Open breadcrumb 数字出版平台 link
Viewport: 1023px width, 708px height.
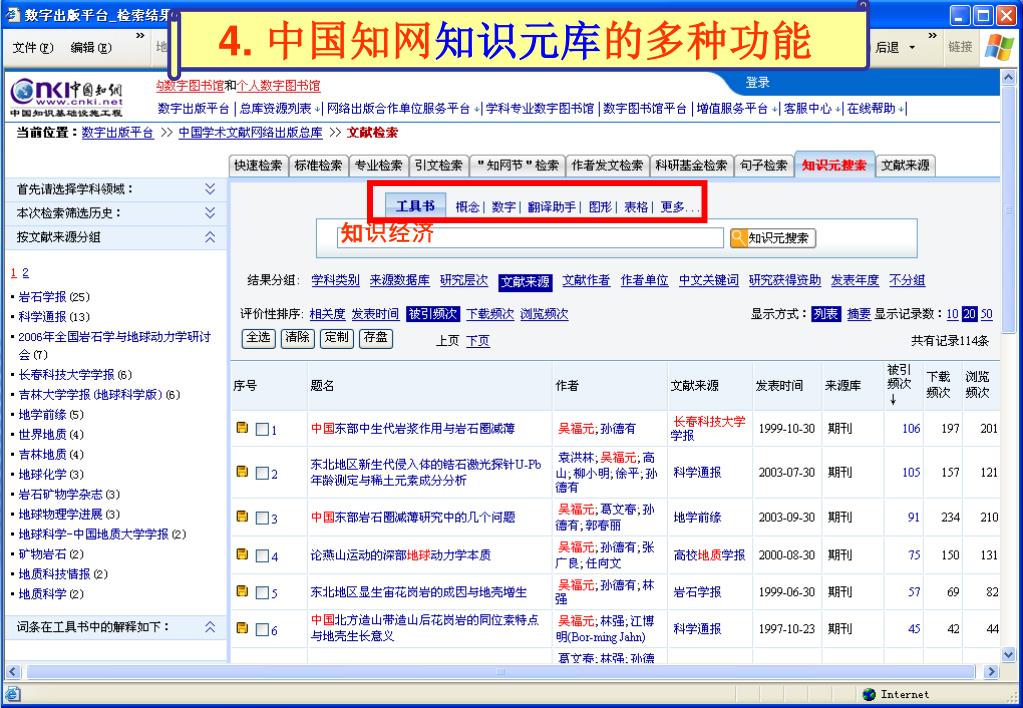117,132
